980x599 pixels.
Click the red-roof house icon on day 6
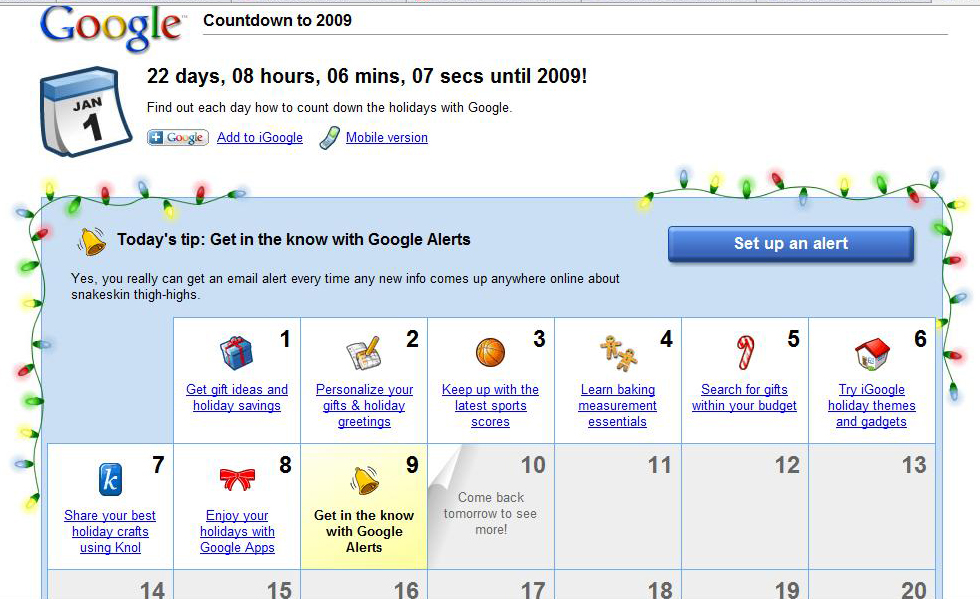coord(872,354)
